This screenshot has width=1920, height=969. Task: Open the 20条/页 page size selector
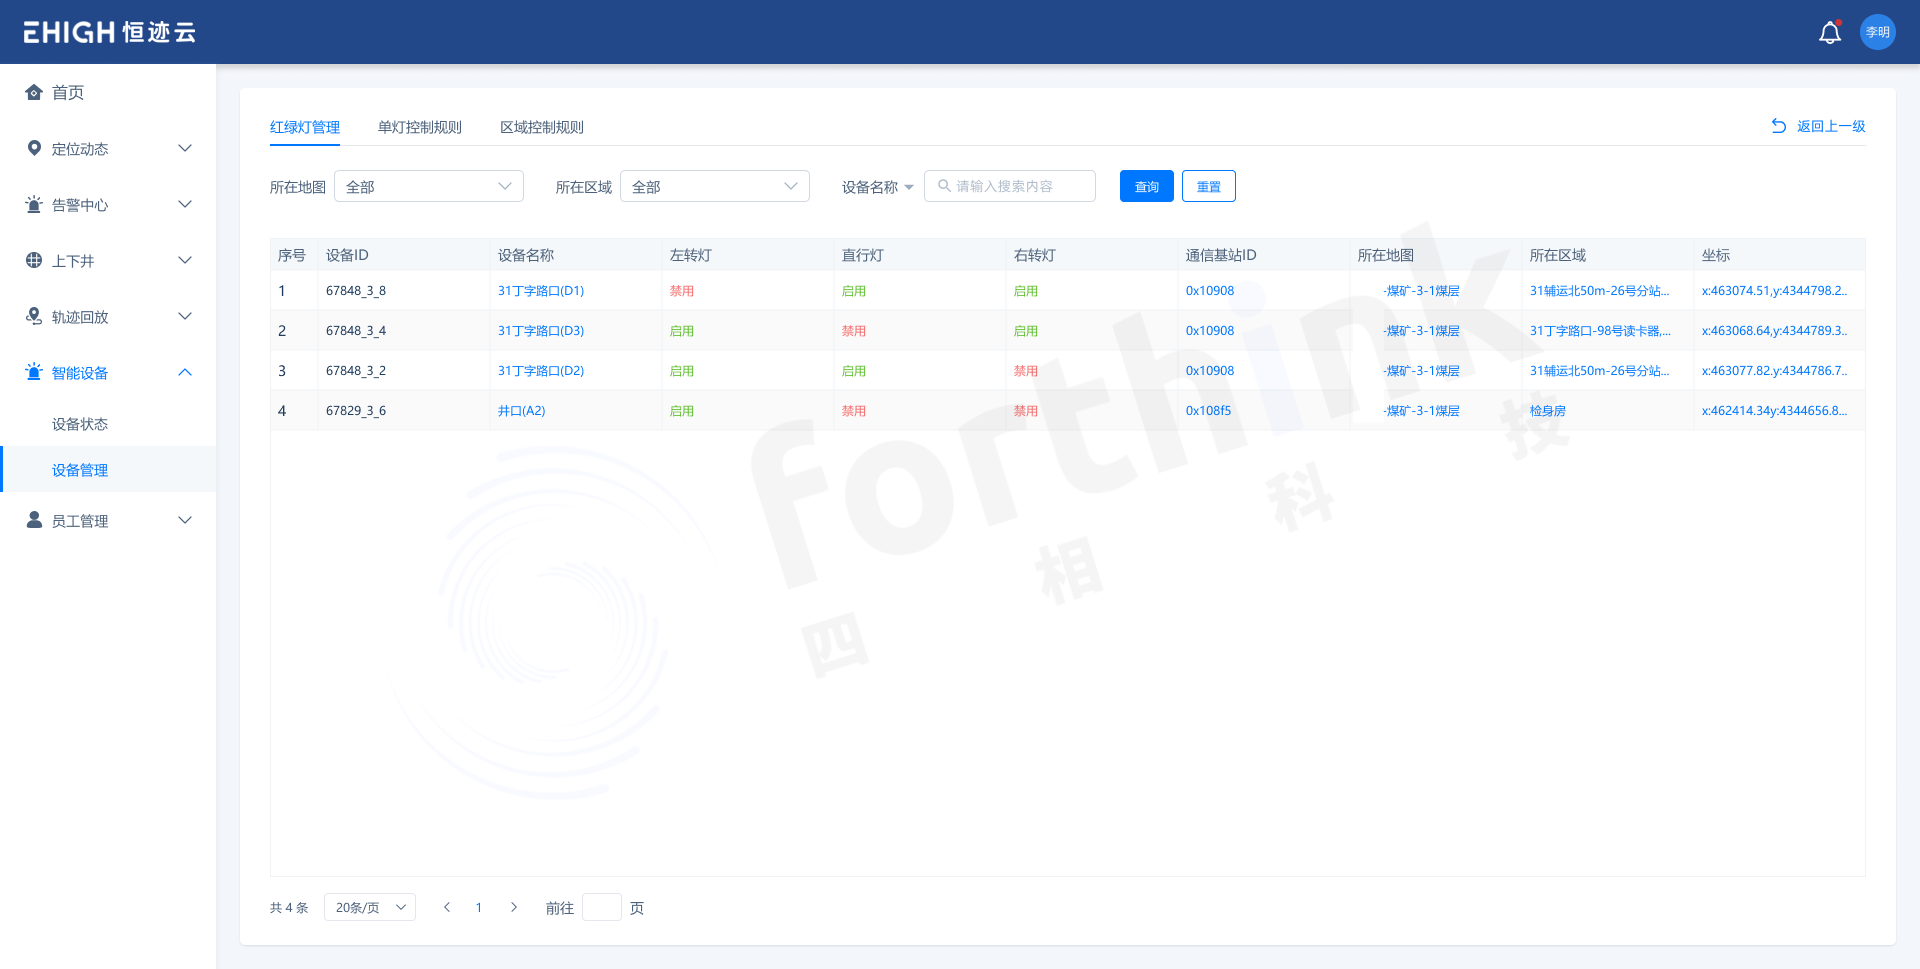(369, 907)
